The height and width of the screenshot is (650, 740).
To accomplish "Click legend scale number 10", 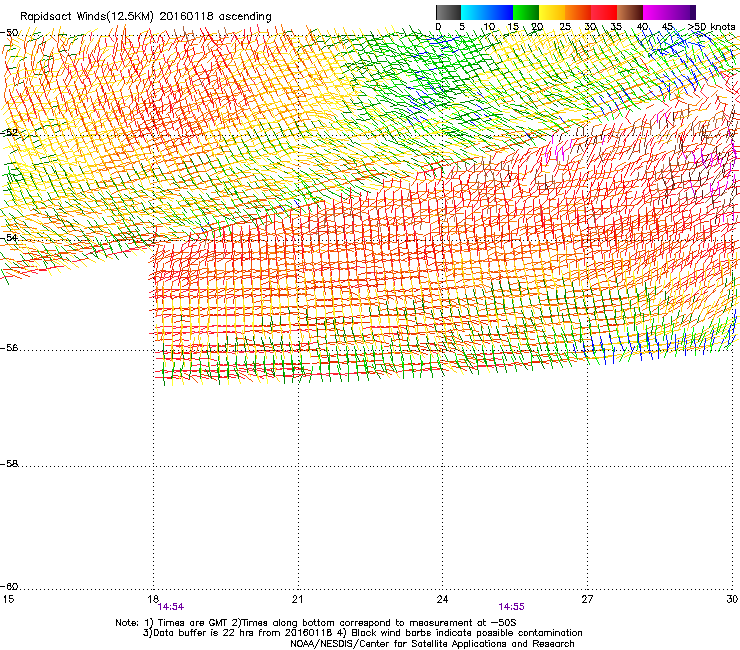I will (489, 27).
